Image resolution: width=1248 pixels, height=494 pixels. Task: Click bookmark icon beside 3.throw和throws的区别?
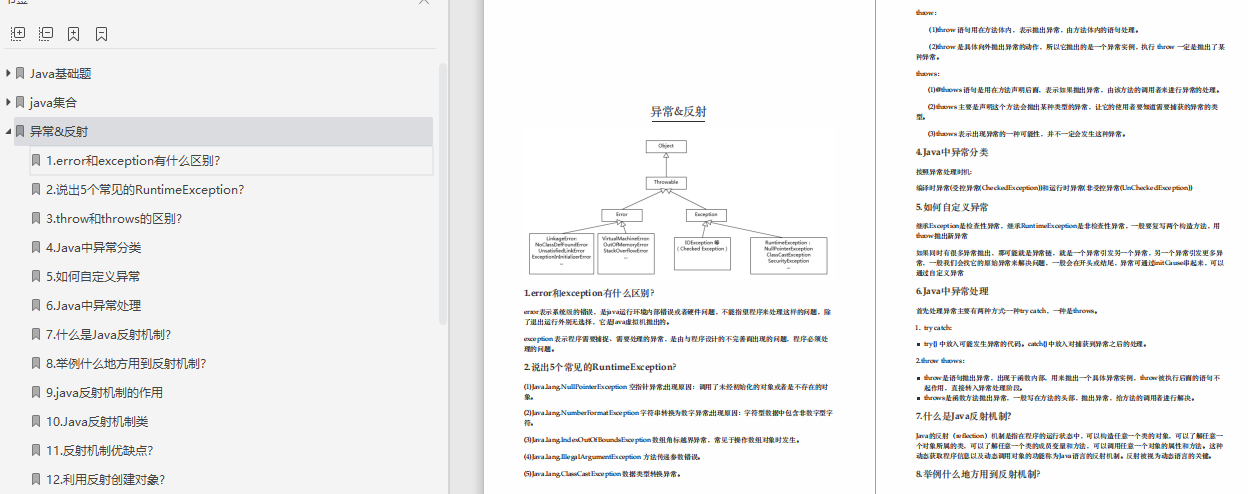36,218
